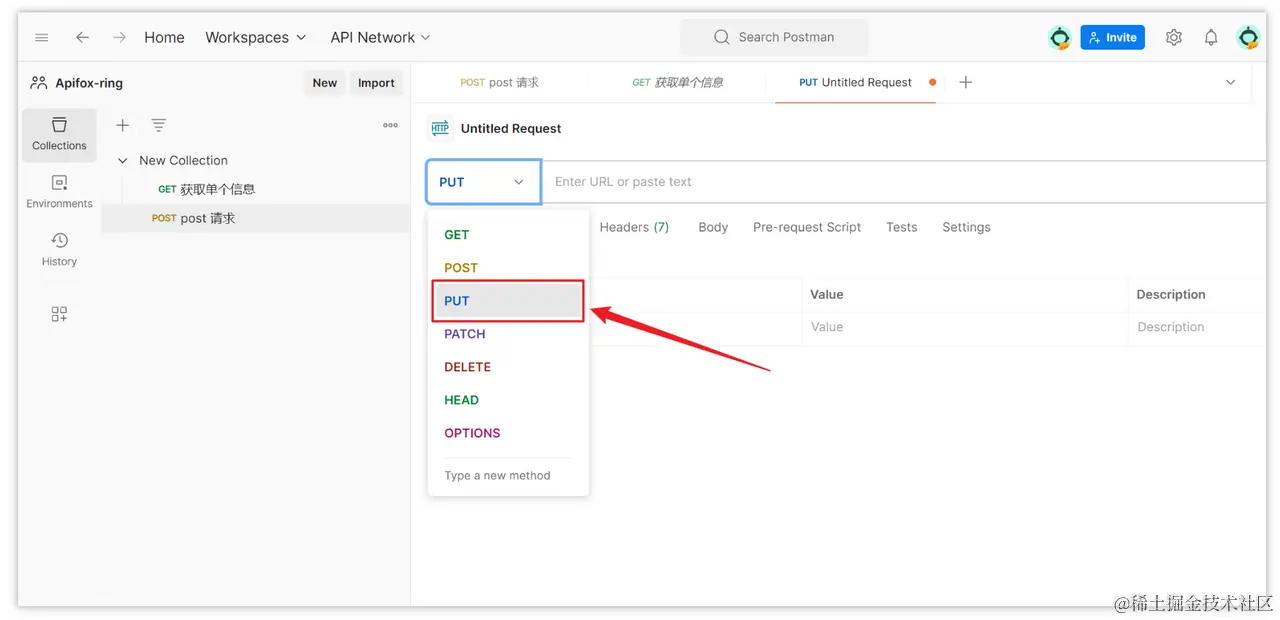Open the Collections sidebar tab
The width and height of the screenshot is (1280, 620).
(59, 134)
